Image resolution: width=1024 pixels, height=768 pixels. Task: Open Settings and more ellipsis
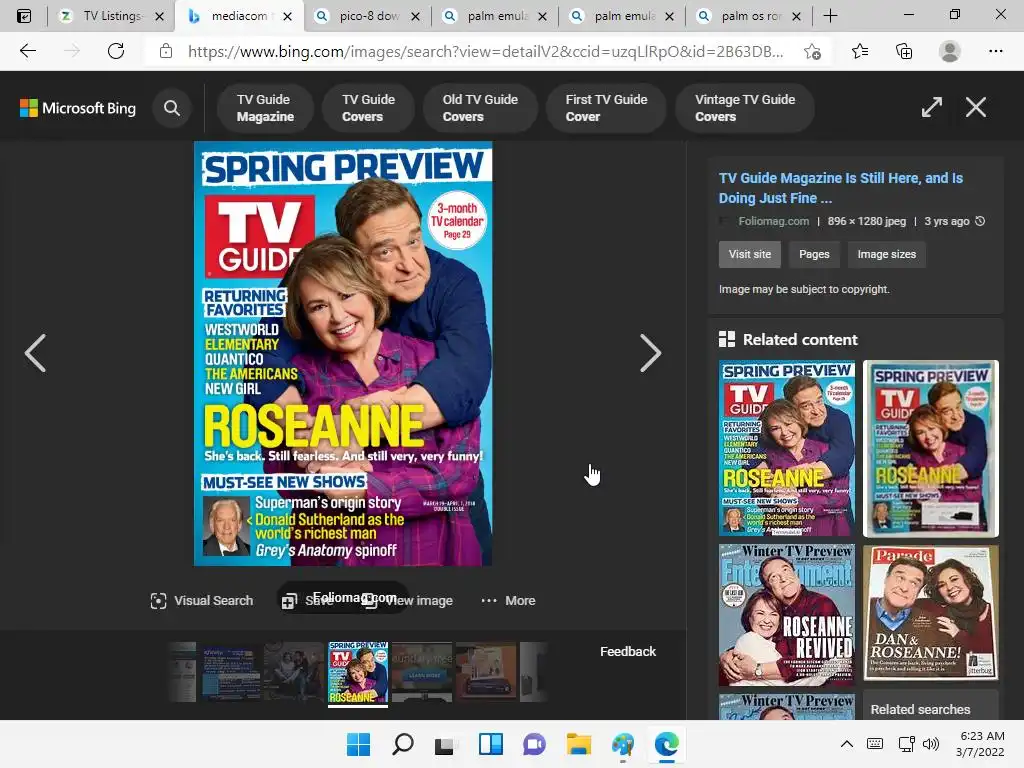995,51
